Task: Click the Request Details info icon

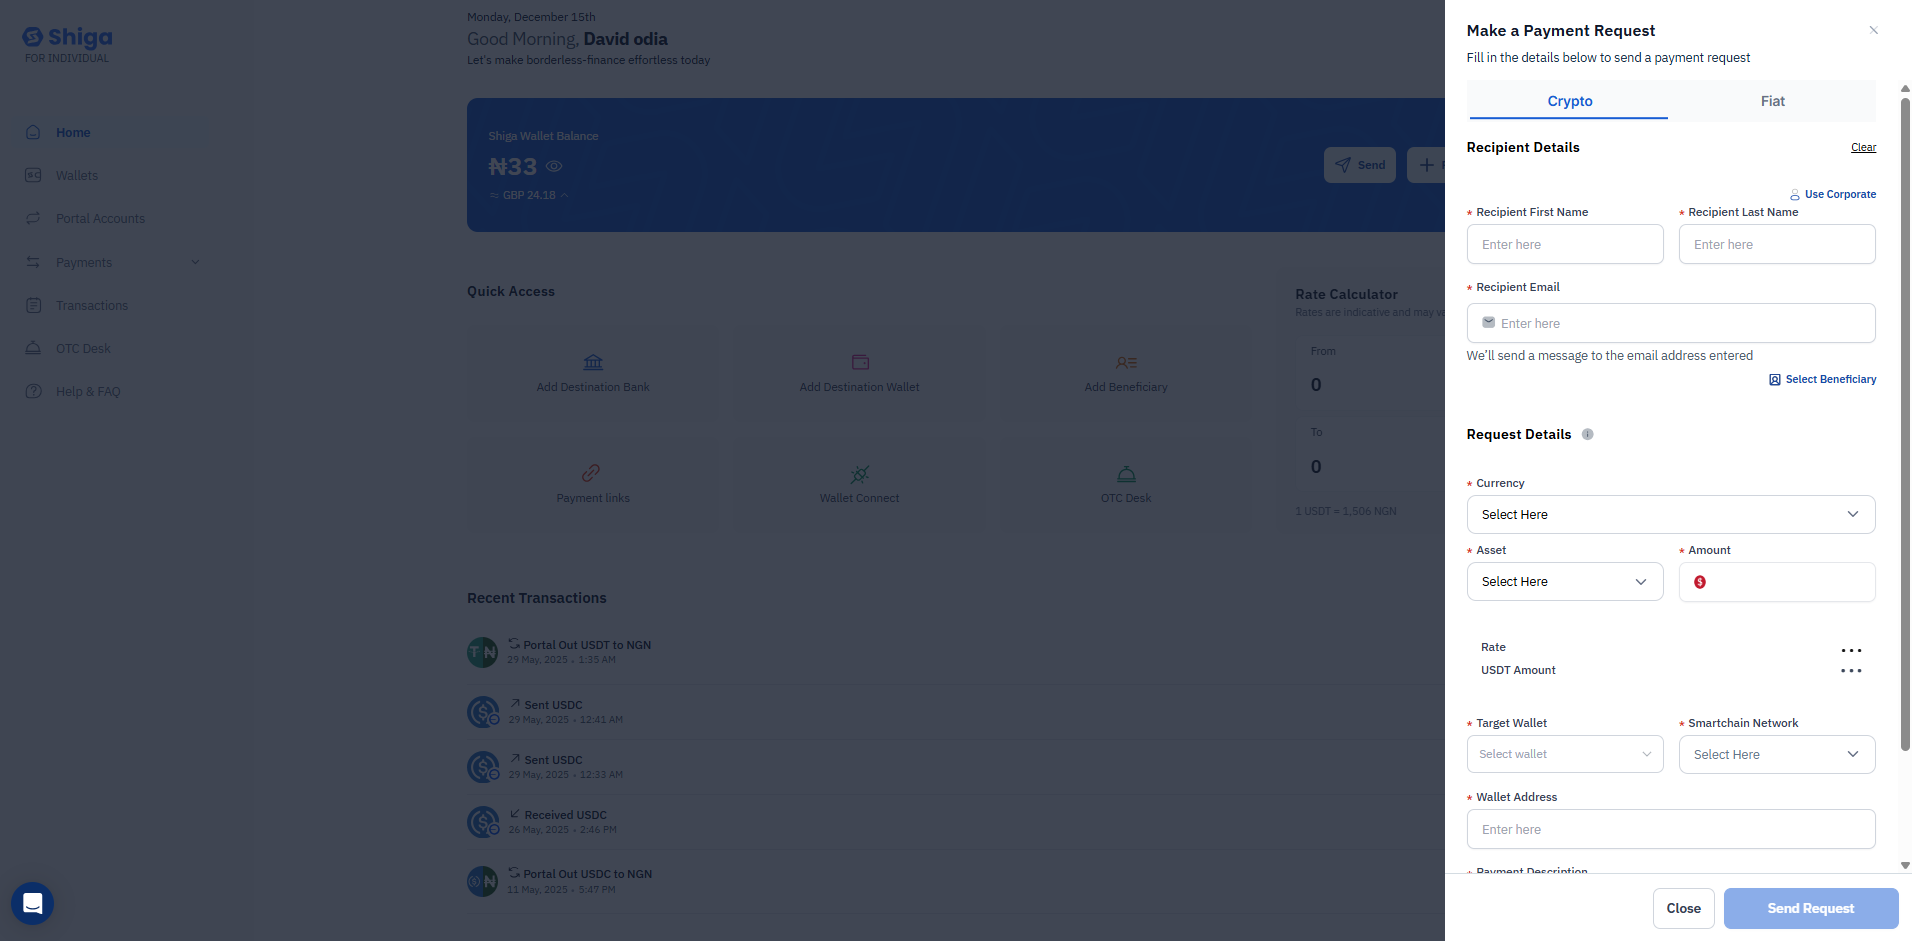Action: [x=1588, y=434]
